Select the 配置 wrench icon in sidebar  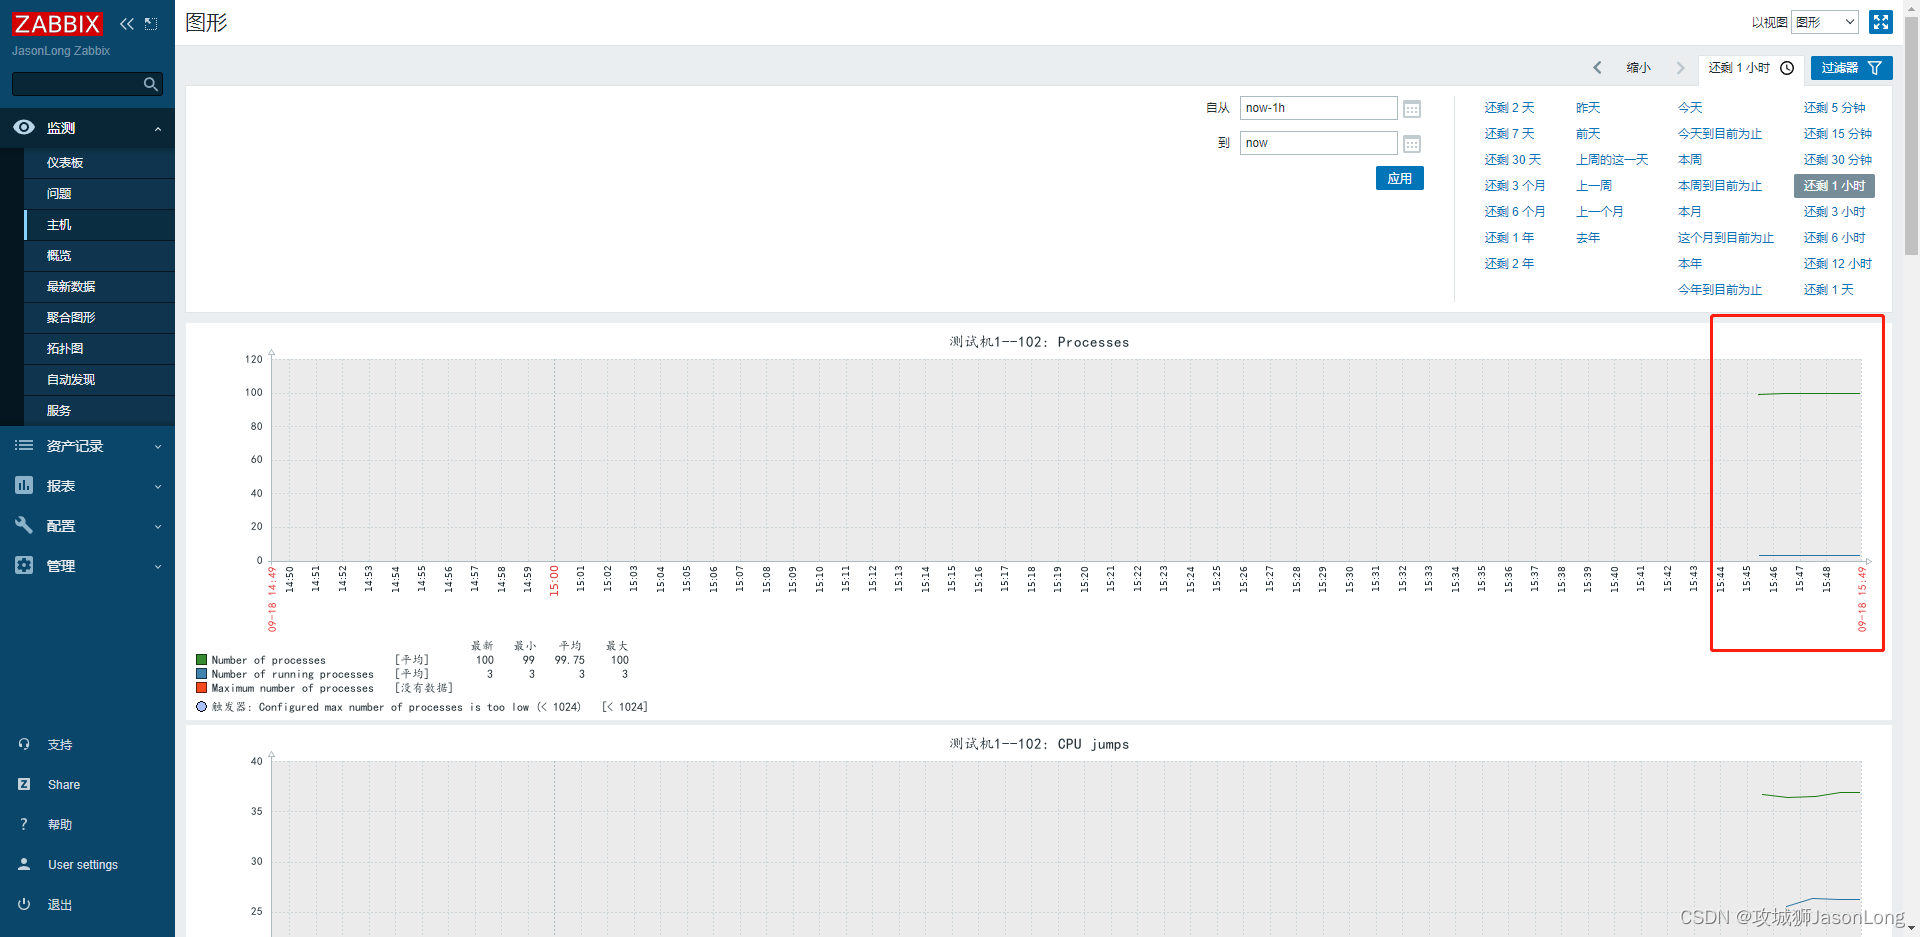click(23, 525)
